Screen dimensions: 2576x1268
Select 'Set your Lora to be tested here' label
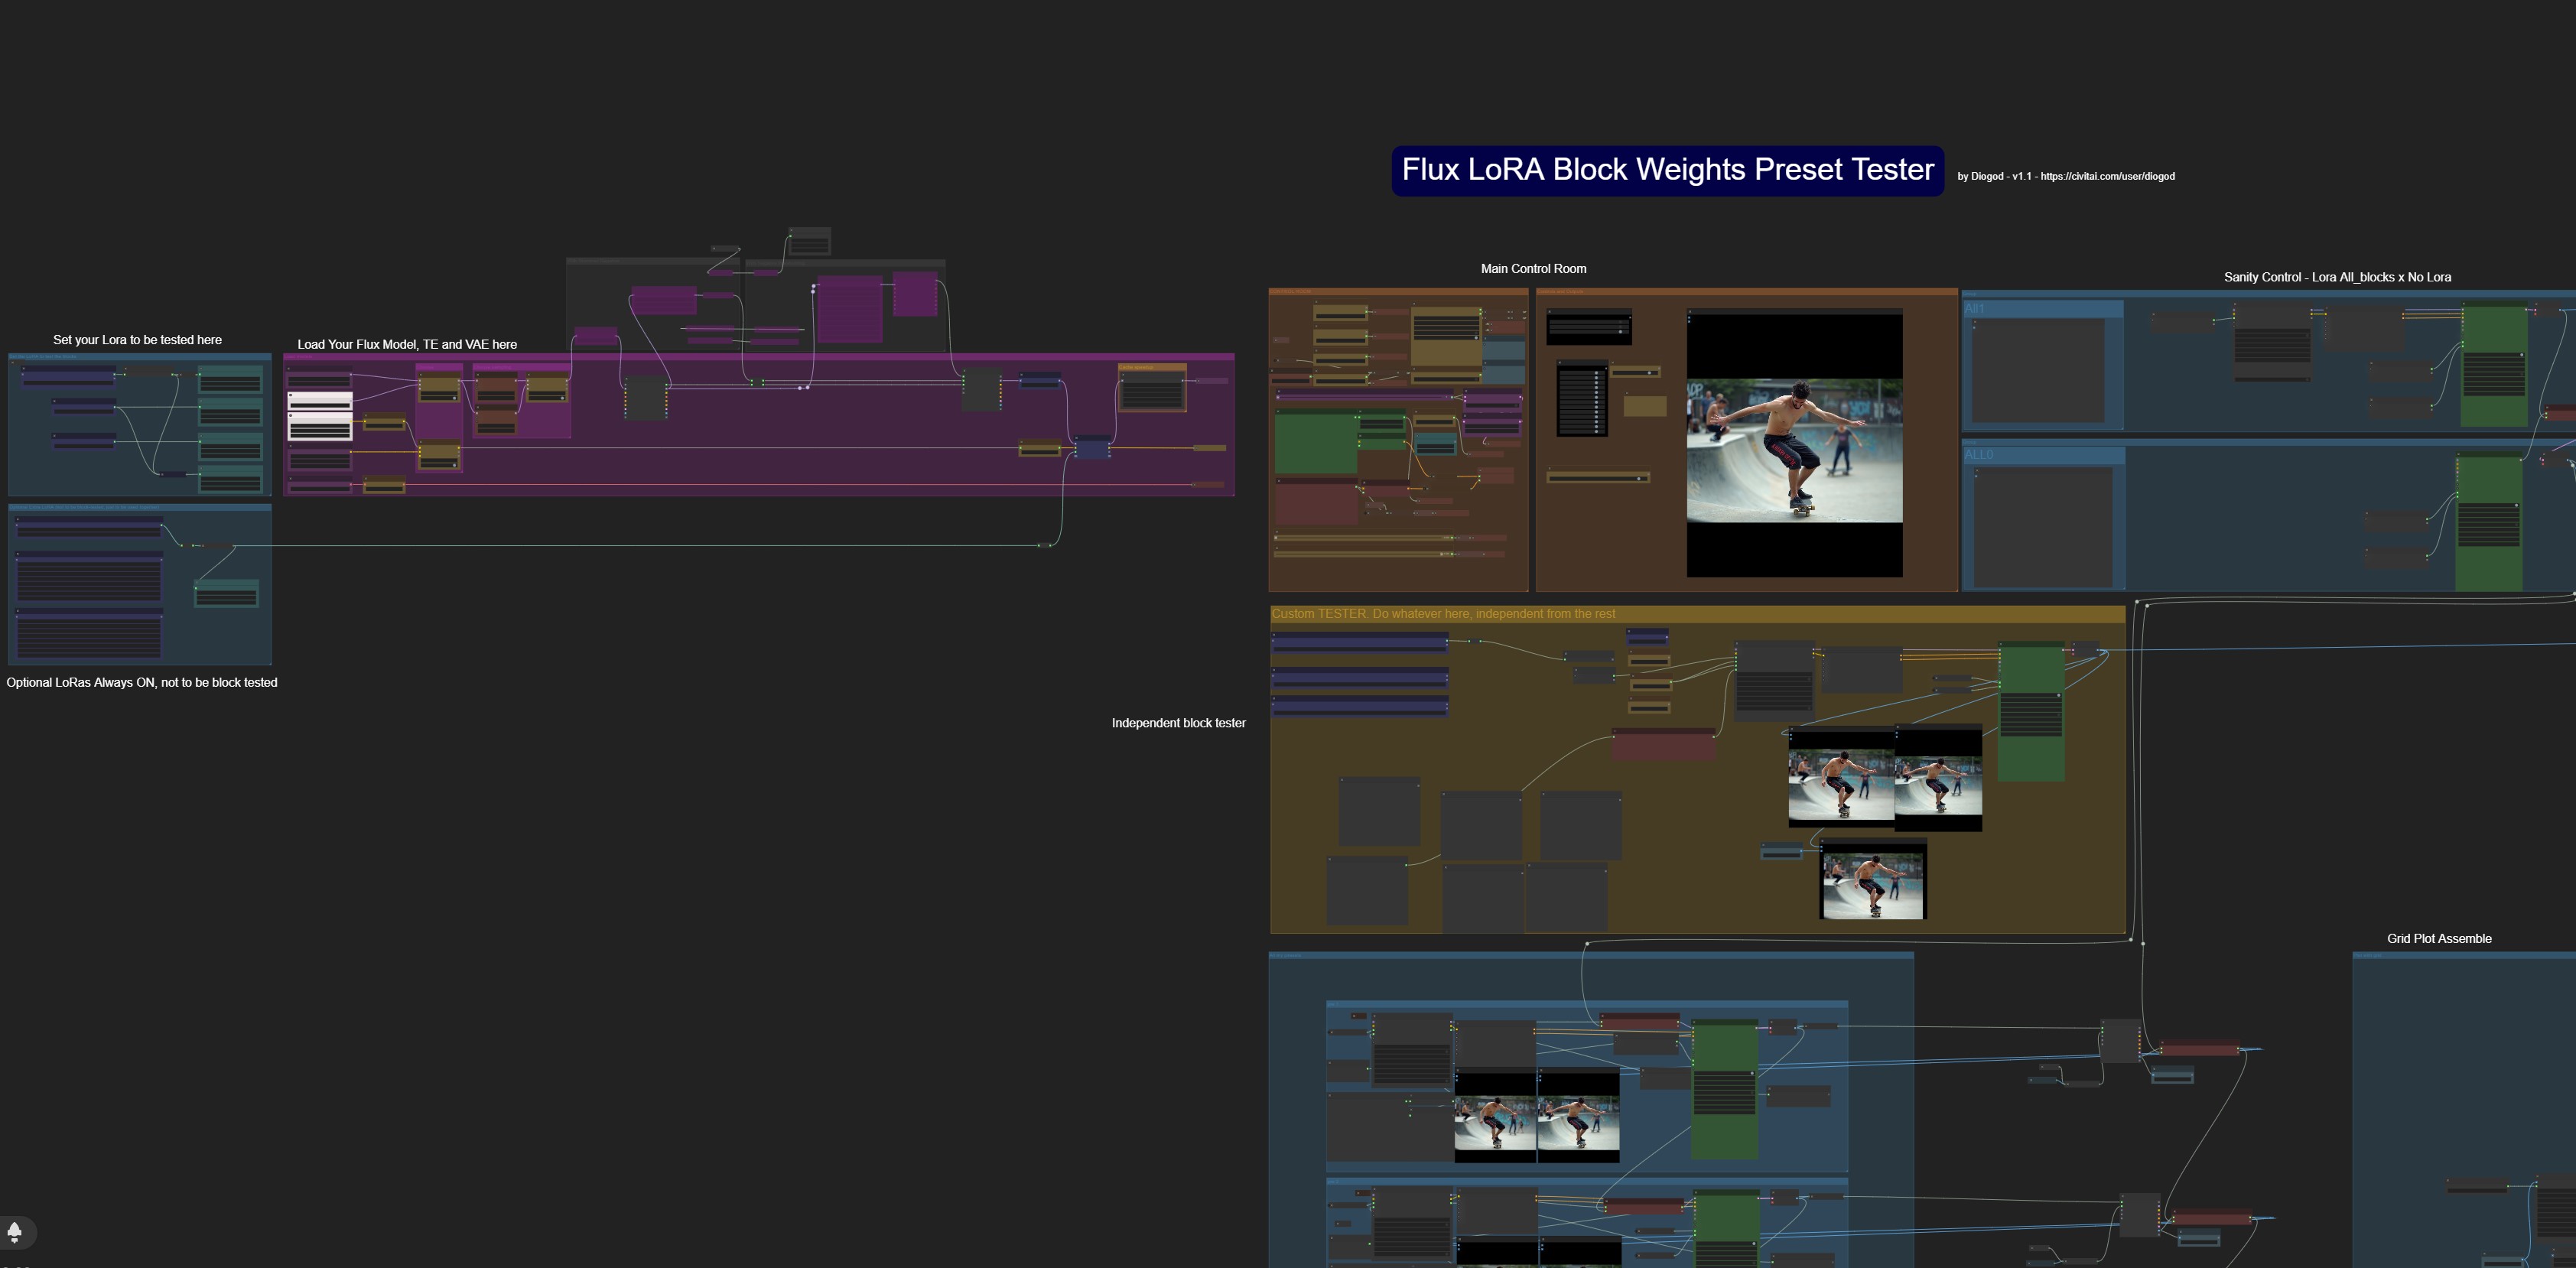[137, 340]
